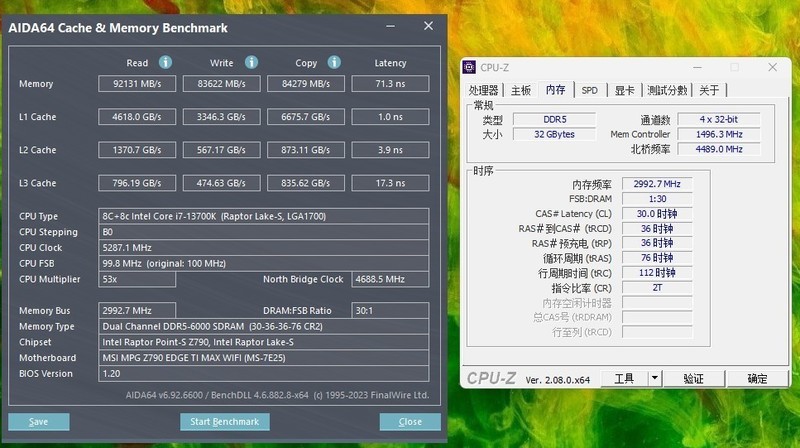Close the CPU-Z window with X

[772, 67]
